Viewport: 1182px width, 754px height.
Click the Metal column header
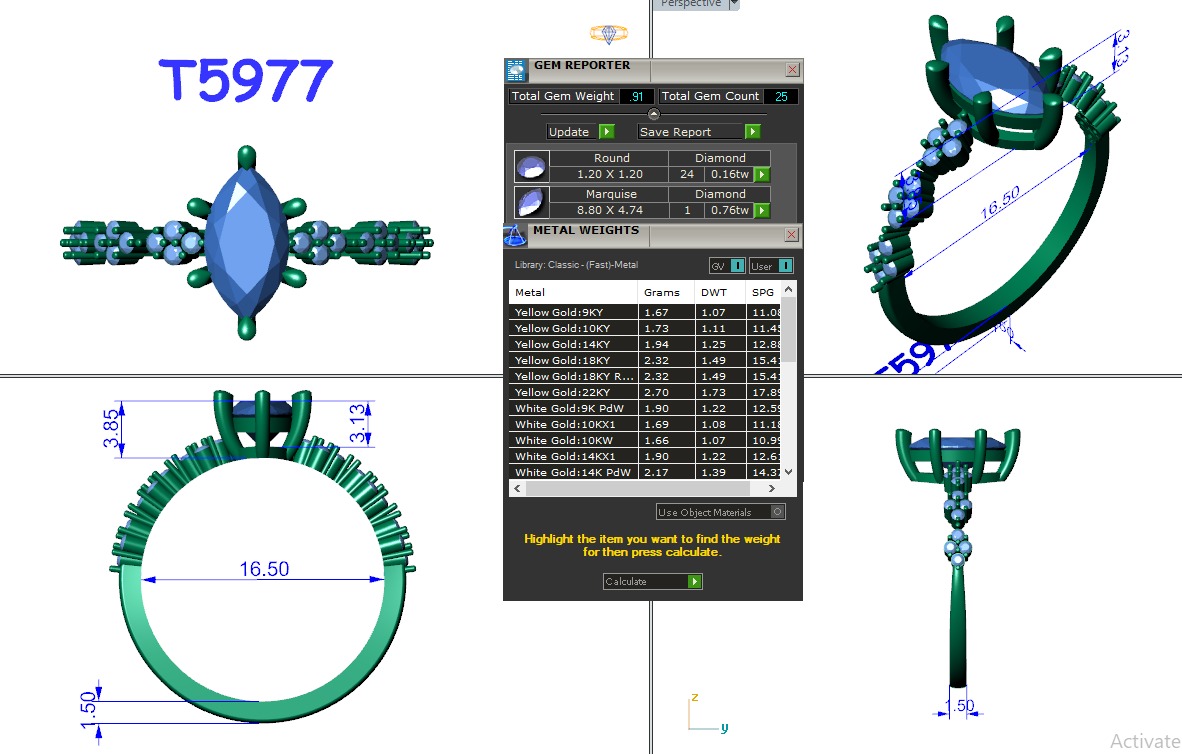573,293
